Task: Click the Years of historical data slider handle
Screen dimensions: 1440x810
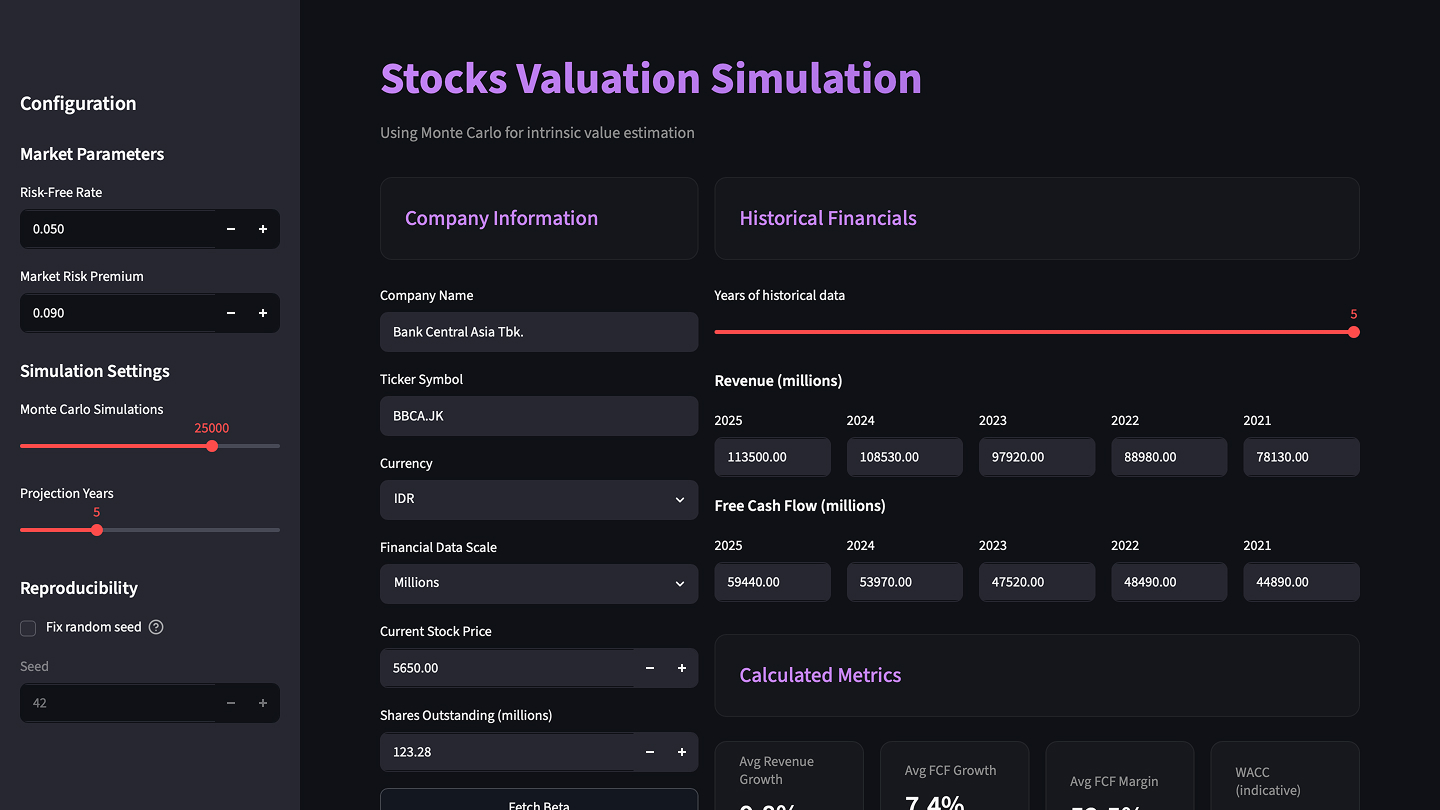Action: coord(1353,332)
